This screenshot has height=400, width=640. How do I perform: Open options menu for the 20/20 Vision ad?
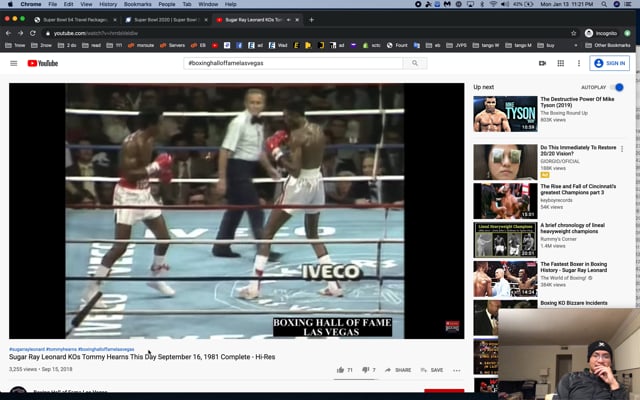point(622,149)
